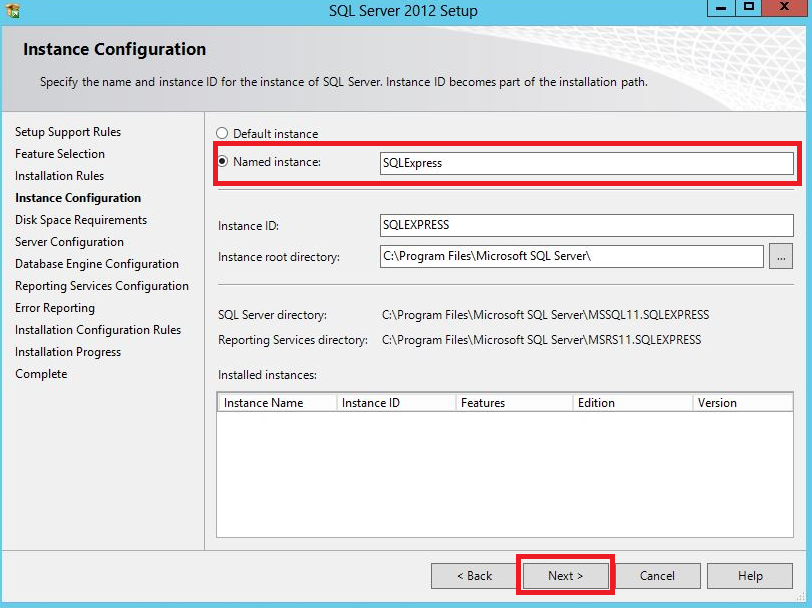Click the Named instance text field
Screen dimensions: 812x608
[x=586, y=163]
